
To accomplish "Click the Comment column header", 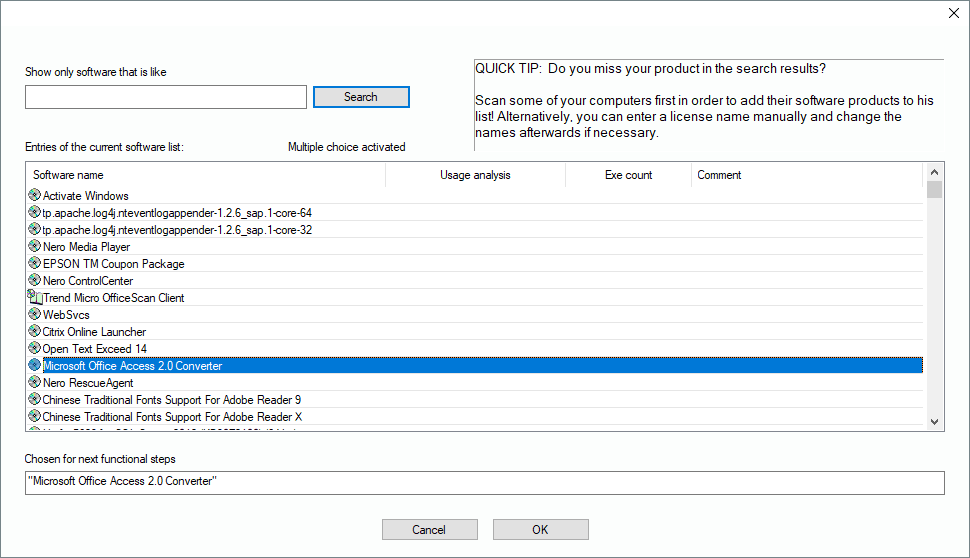I will coord(805,175).
